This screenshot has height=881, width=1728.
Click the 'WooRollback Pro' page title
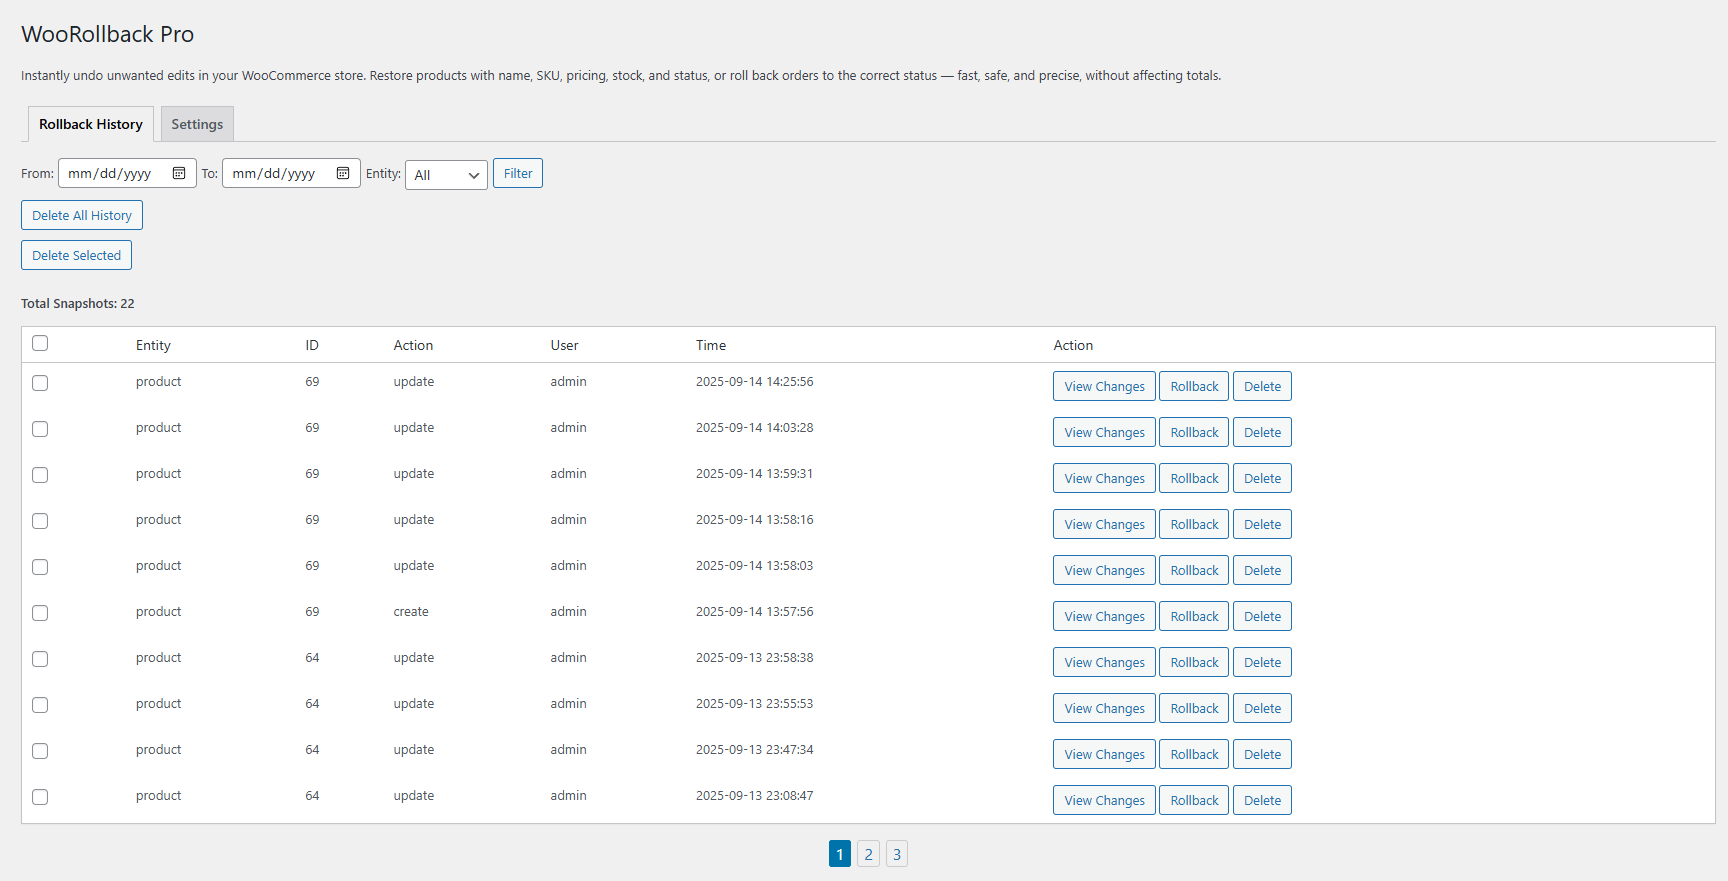click(x=107, y=34)
